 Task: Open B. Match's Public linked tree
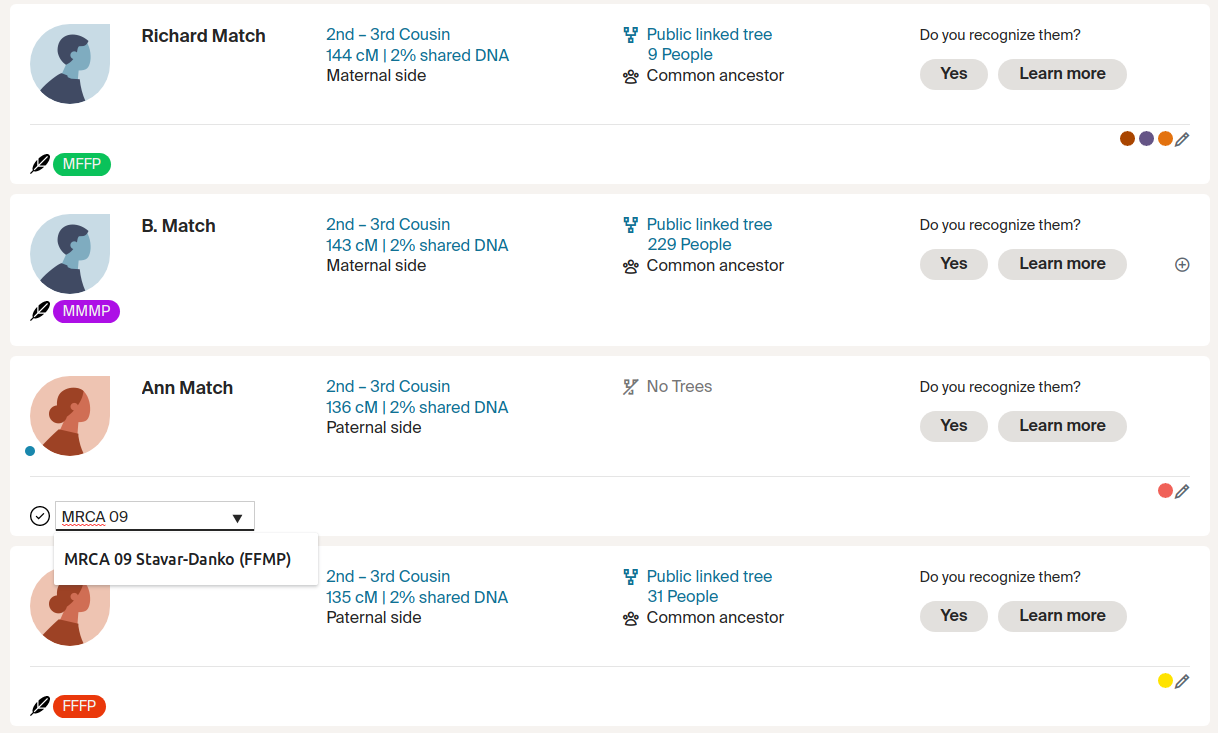click(709, 225)
